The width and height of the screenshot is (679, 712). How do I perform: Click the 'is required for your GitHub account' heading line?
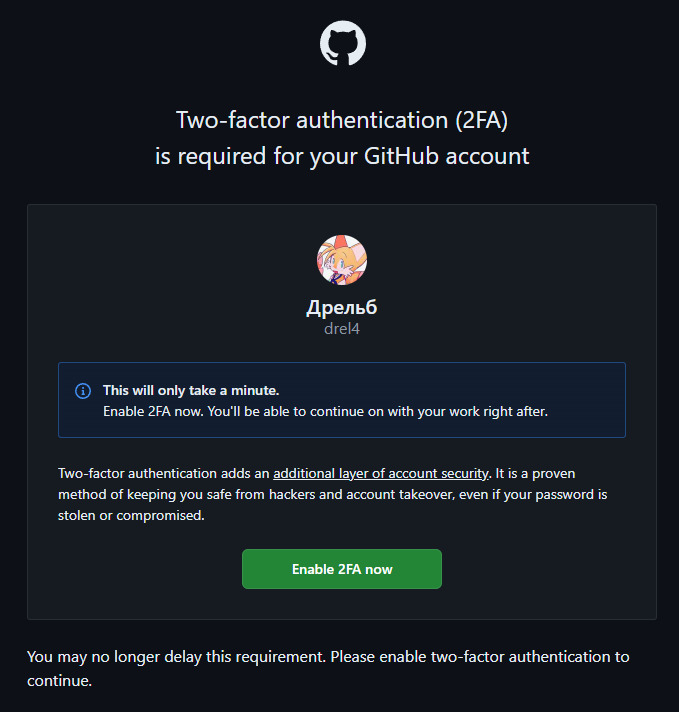point(342,156)
